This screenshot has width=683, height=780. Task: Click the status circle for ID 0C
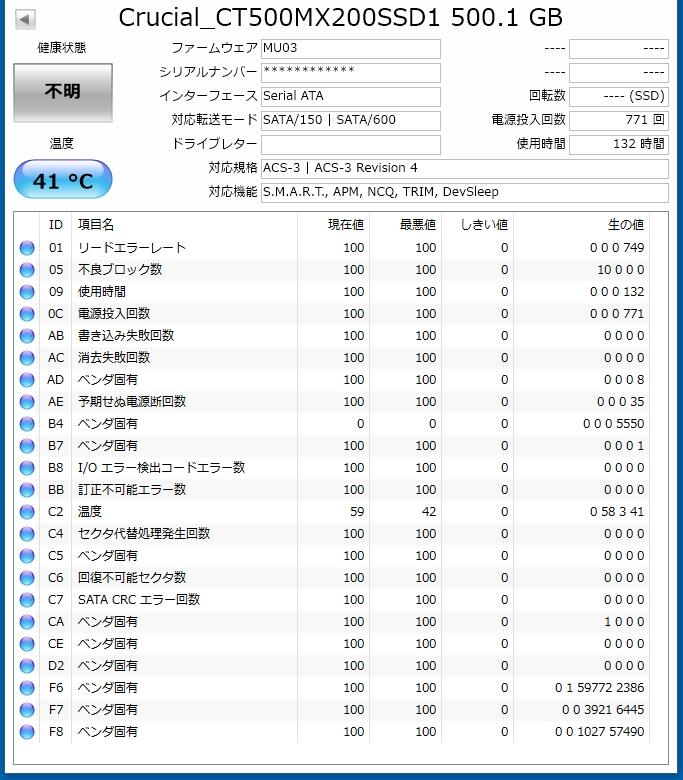click(27, 314)
